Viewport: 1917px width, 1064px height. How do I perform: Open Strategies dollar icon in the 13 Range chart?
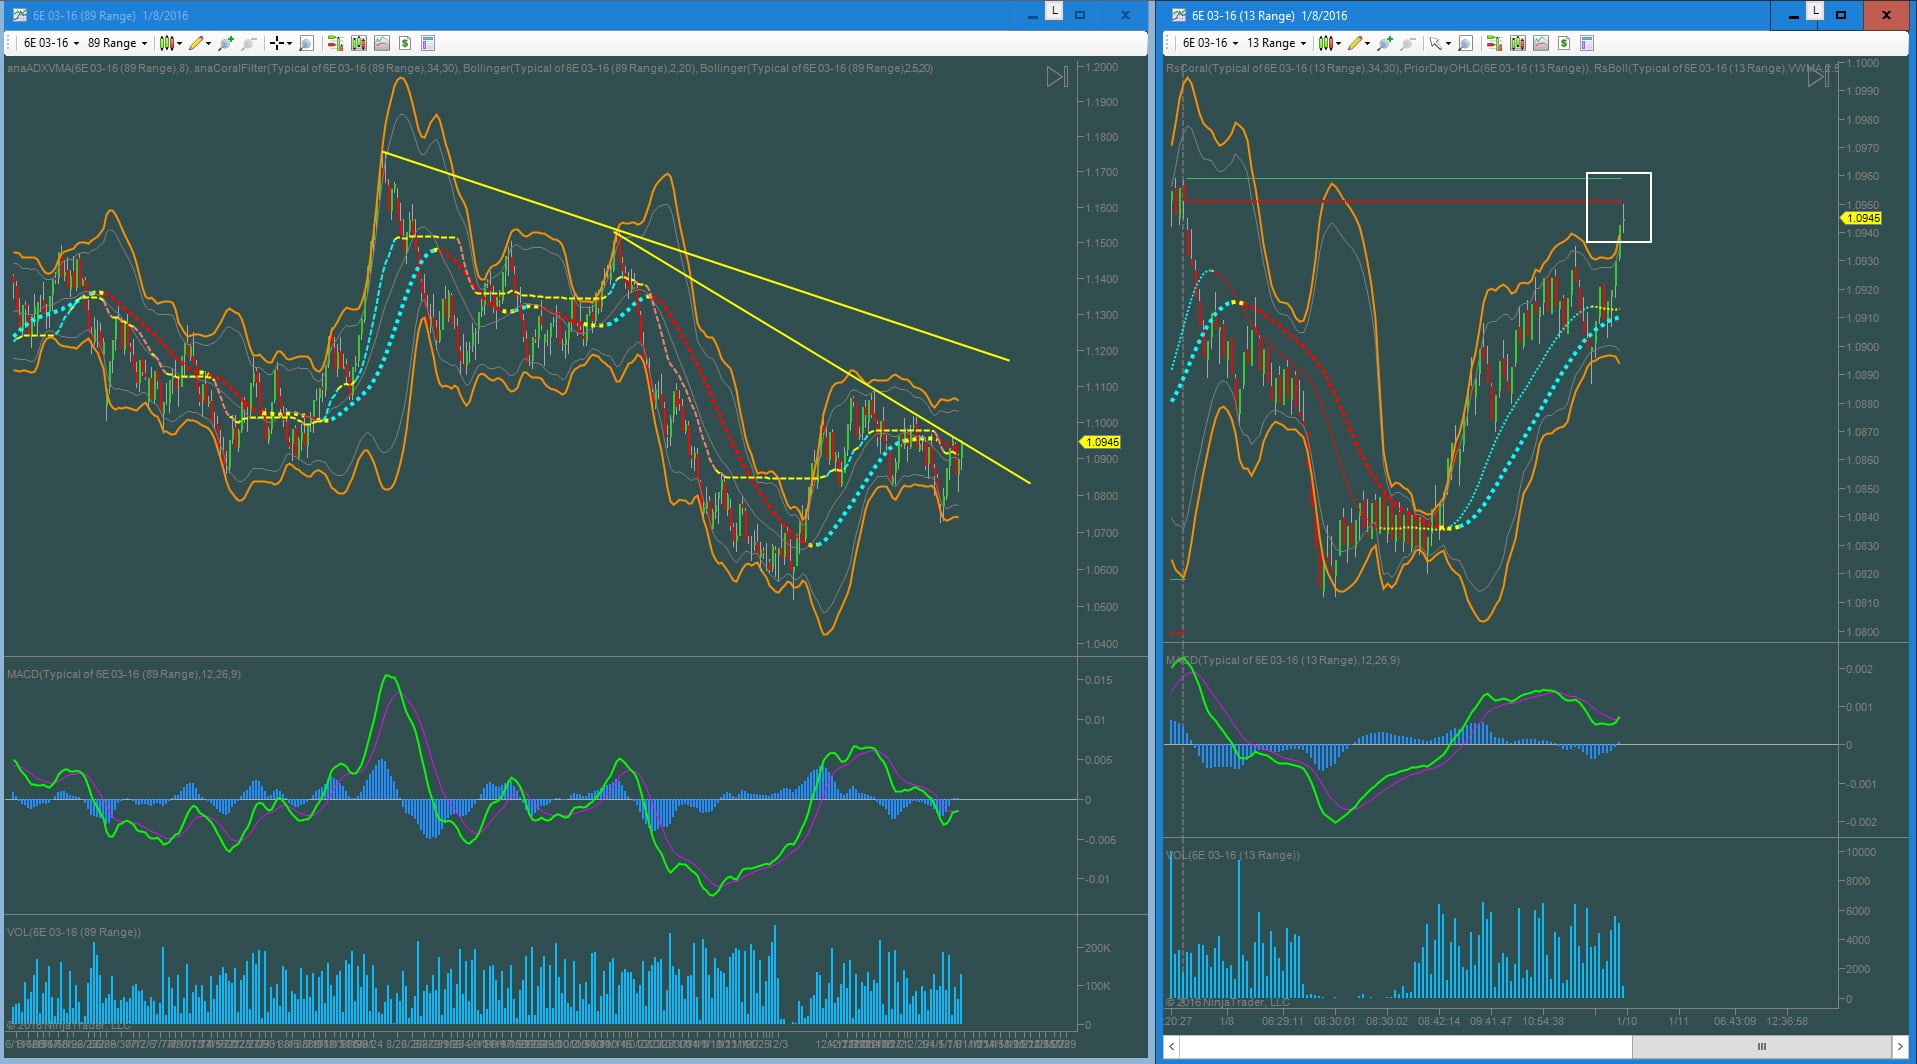(1563, 43)
